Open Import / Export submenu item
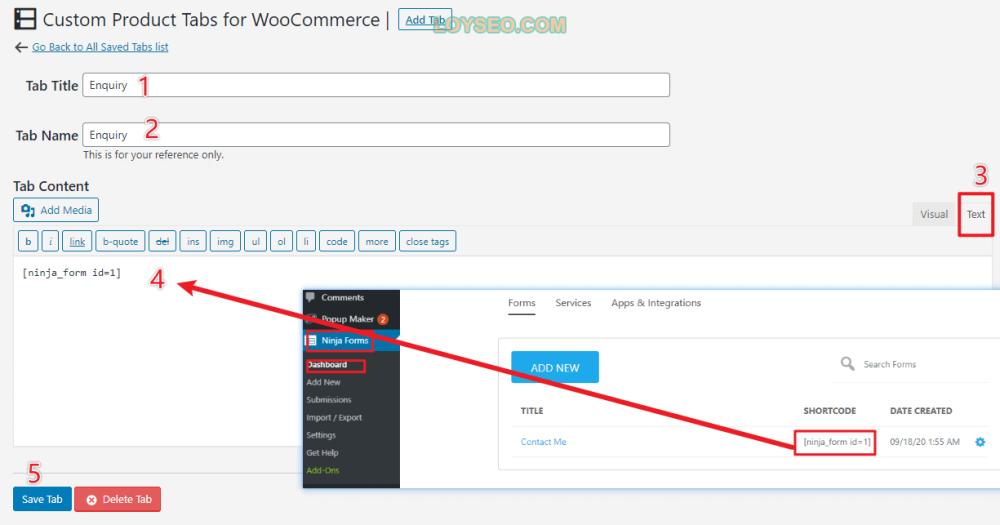 tap(334, 417)
